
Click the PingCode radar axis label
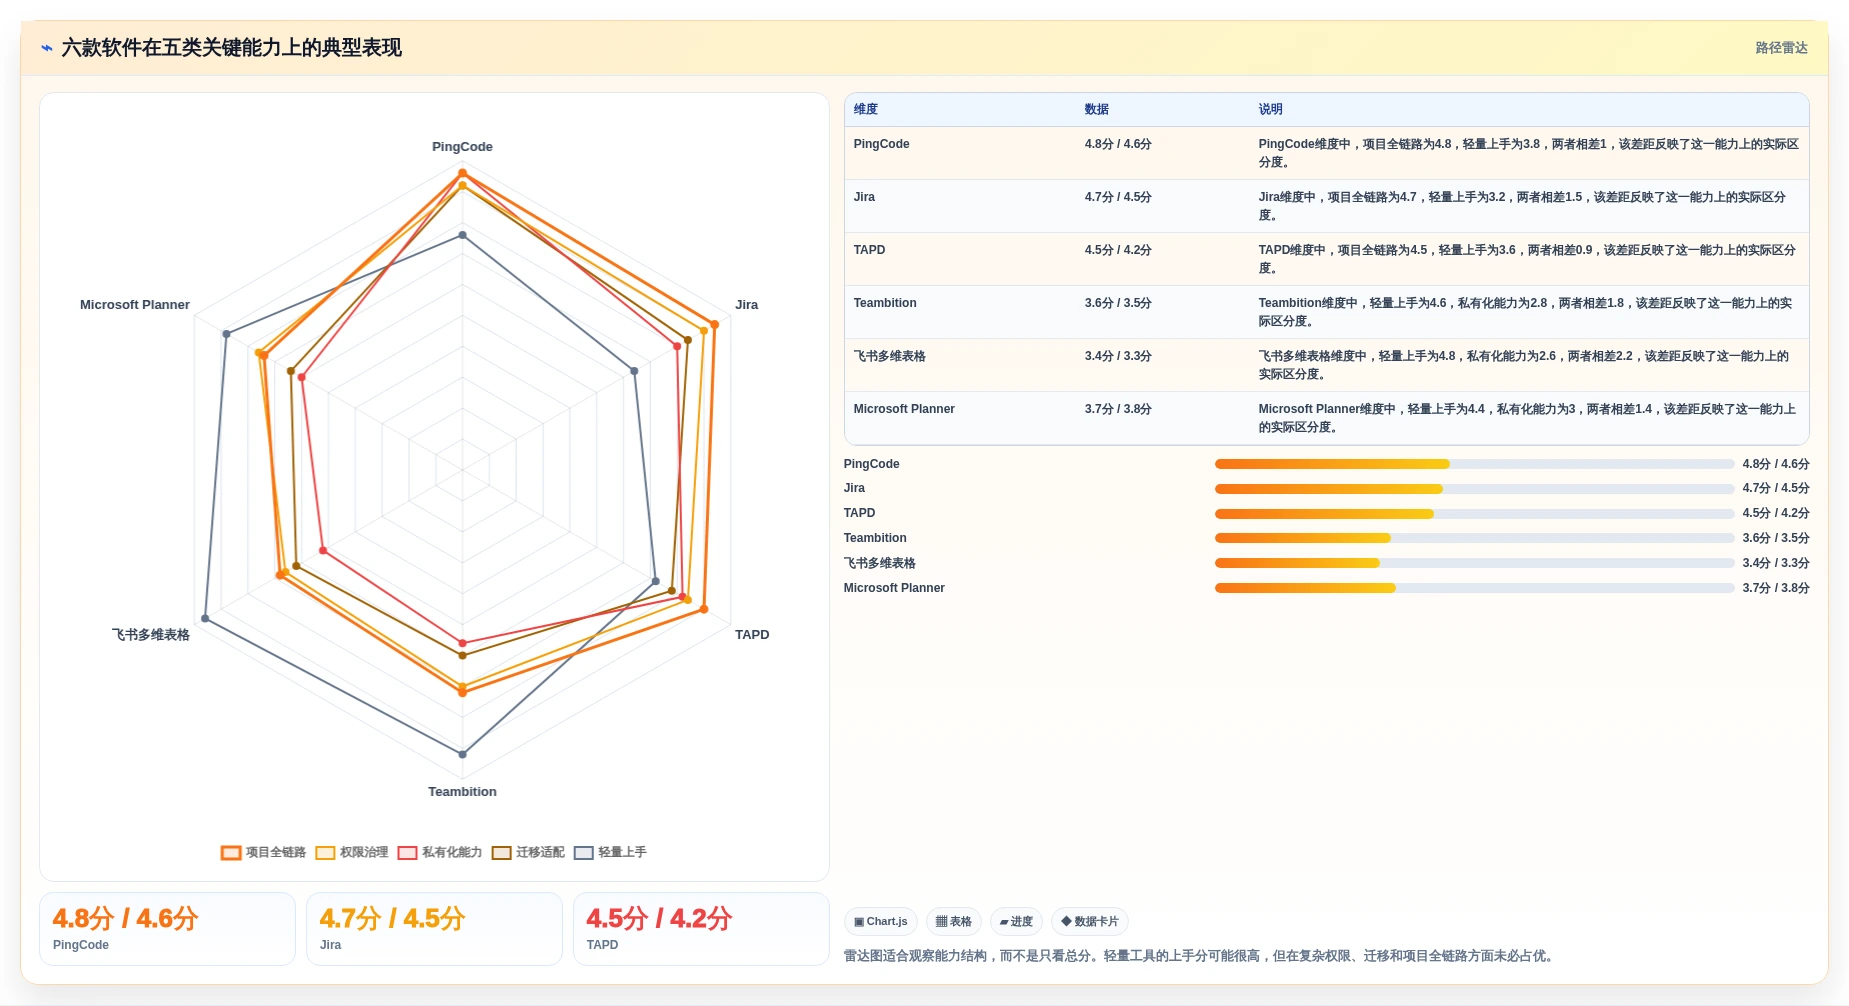pyautogui.click(x=462, y=147)
